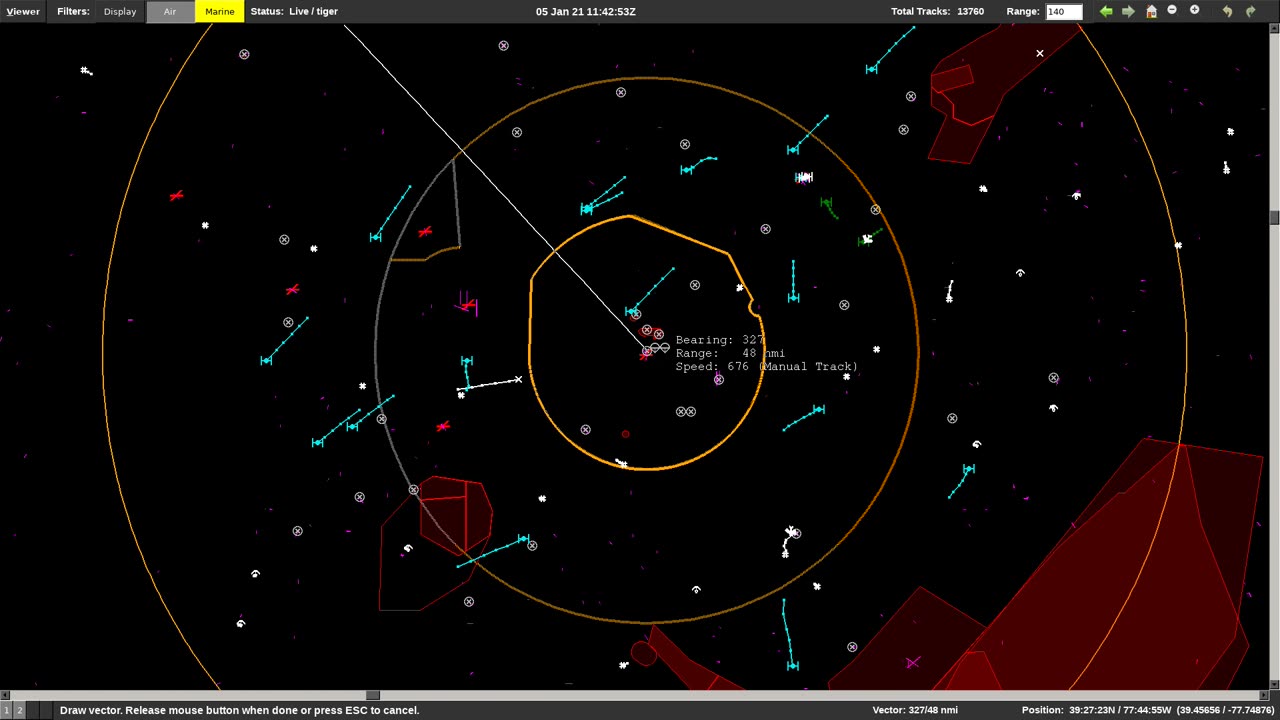Switch to view tab 2 at bottom
The height and width of the screenshot is (720, 1280).
(x=19, y=710)
